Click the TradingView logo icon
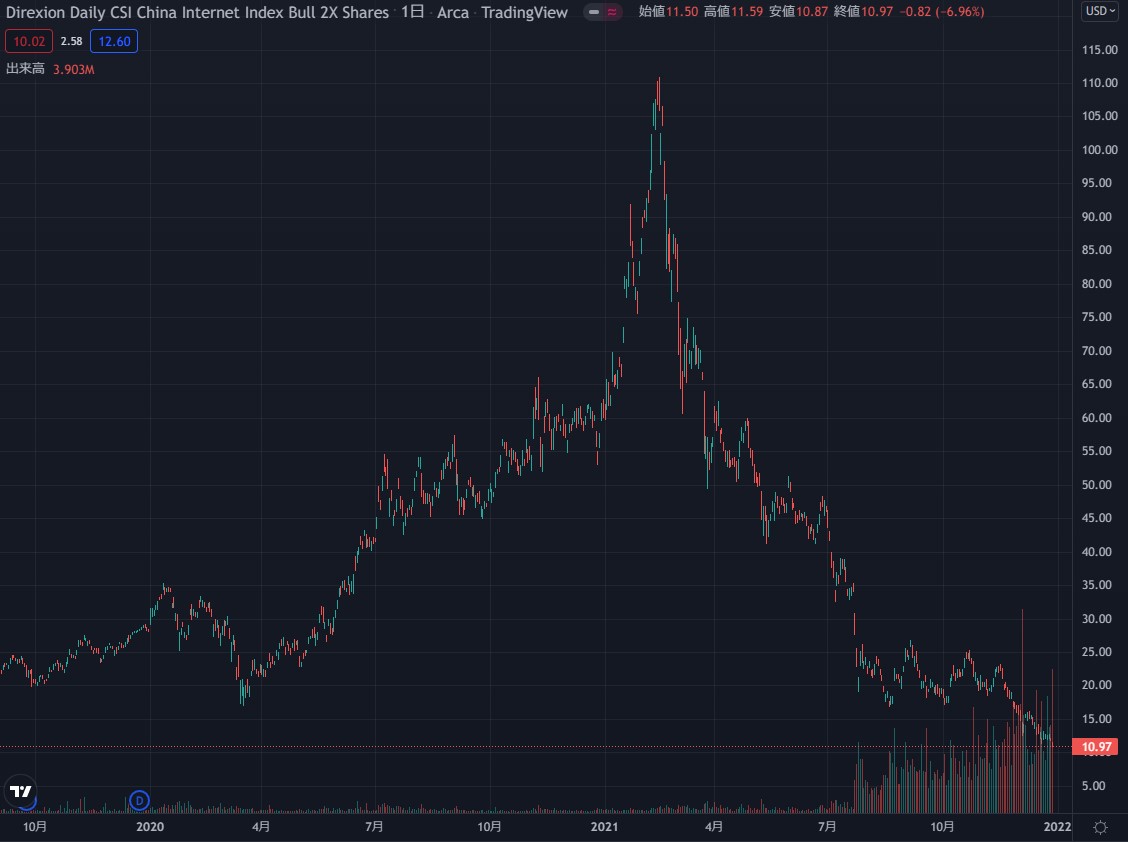The image size is (1128, 842). [20, 791]
